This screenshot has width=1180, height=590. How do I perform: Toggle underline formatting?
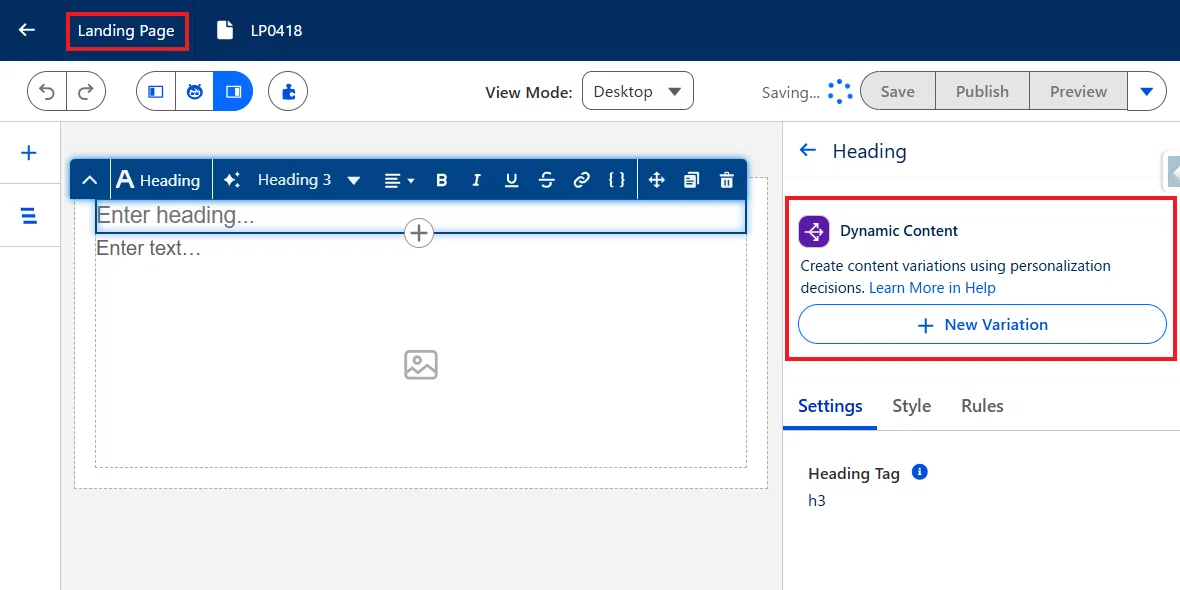click(x=512, y=180)
